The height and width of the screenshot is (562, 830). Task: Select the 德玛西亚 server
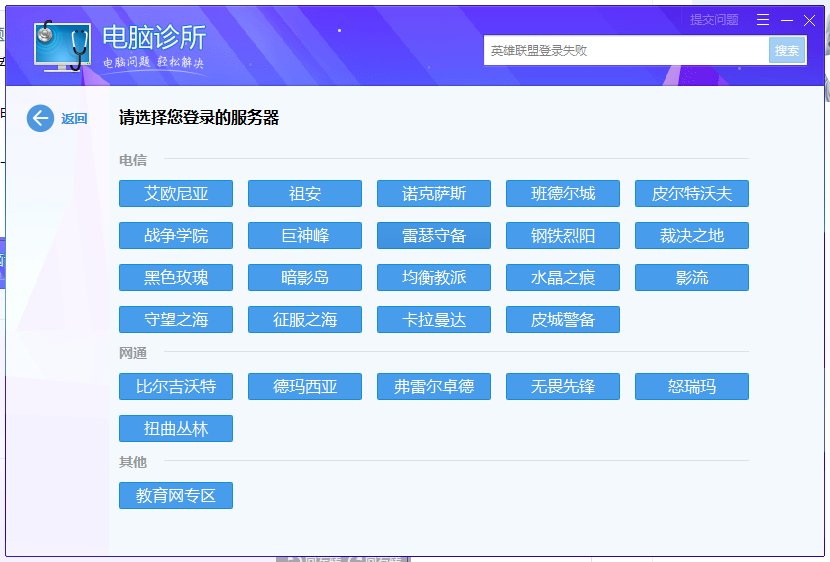coord(305,387)
